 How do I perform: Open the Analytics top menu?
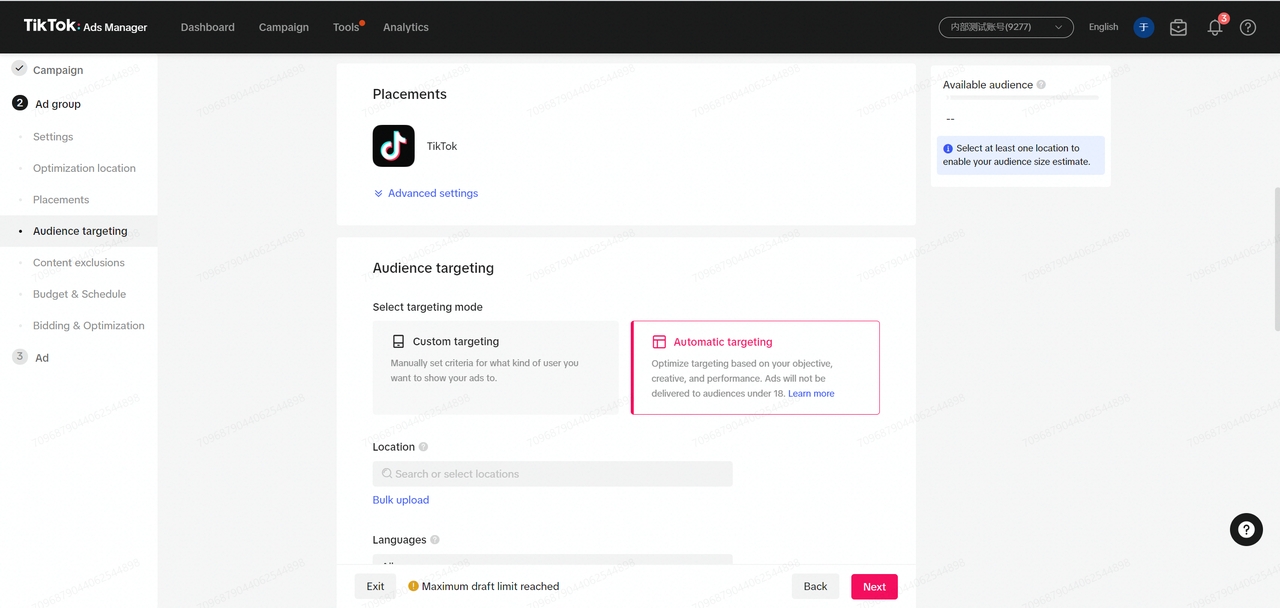[x=405, y=27]
